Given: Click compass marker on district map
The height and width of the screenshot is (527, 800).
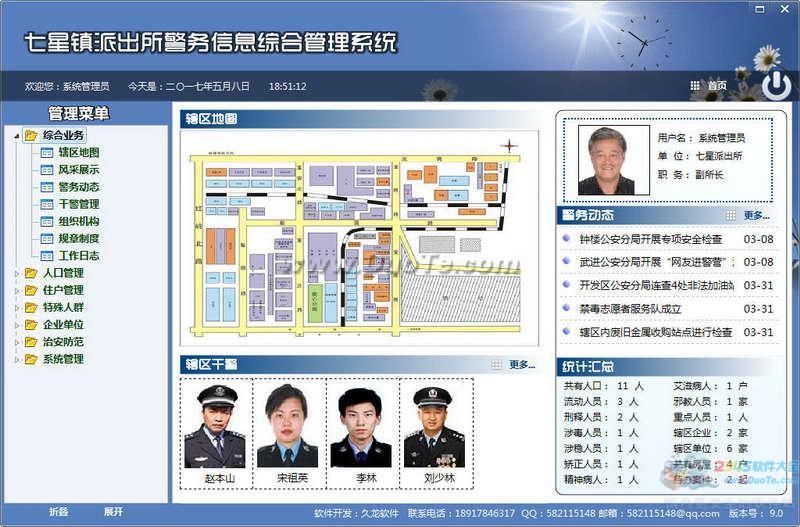Looking at the screenshot, I should point(509,146).
